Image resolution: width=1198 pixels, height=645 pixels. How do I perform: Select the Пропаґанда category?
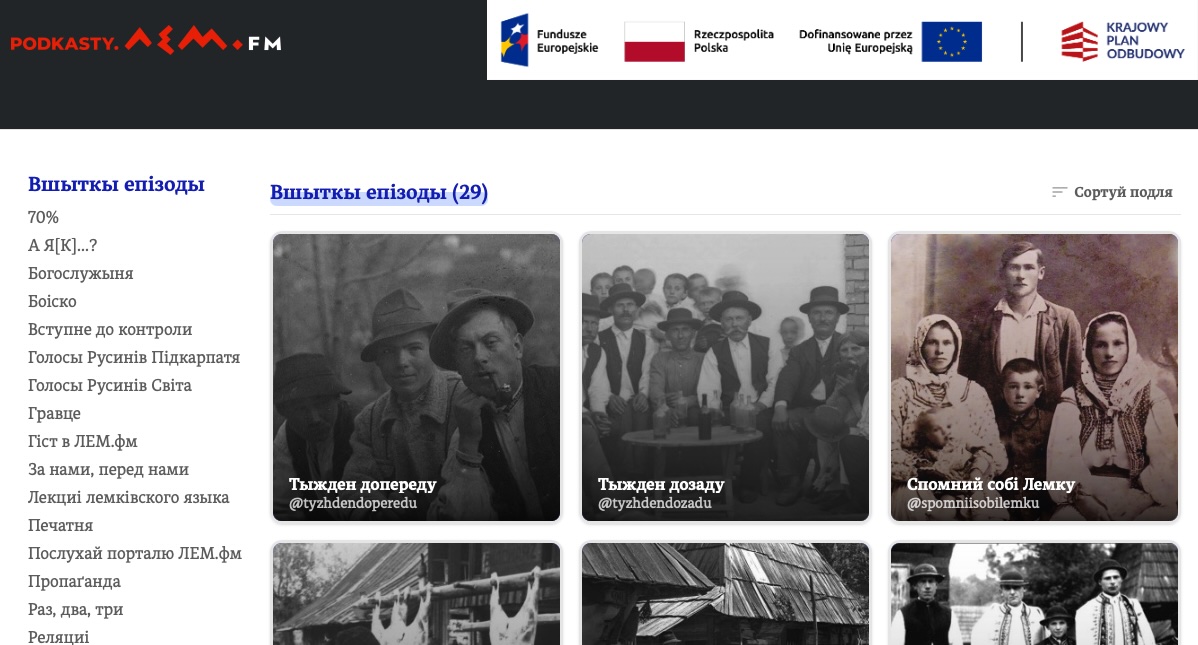[74, 582]
